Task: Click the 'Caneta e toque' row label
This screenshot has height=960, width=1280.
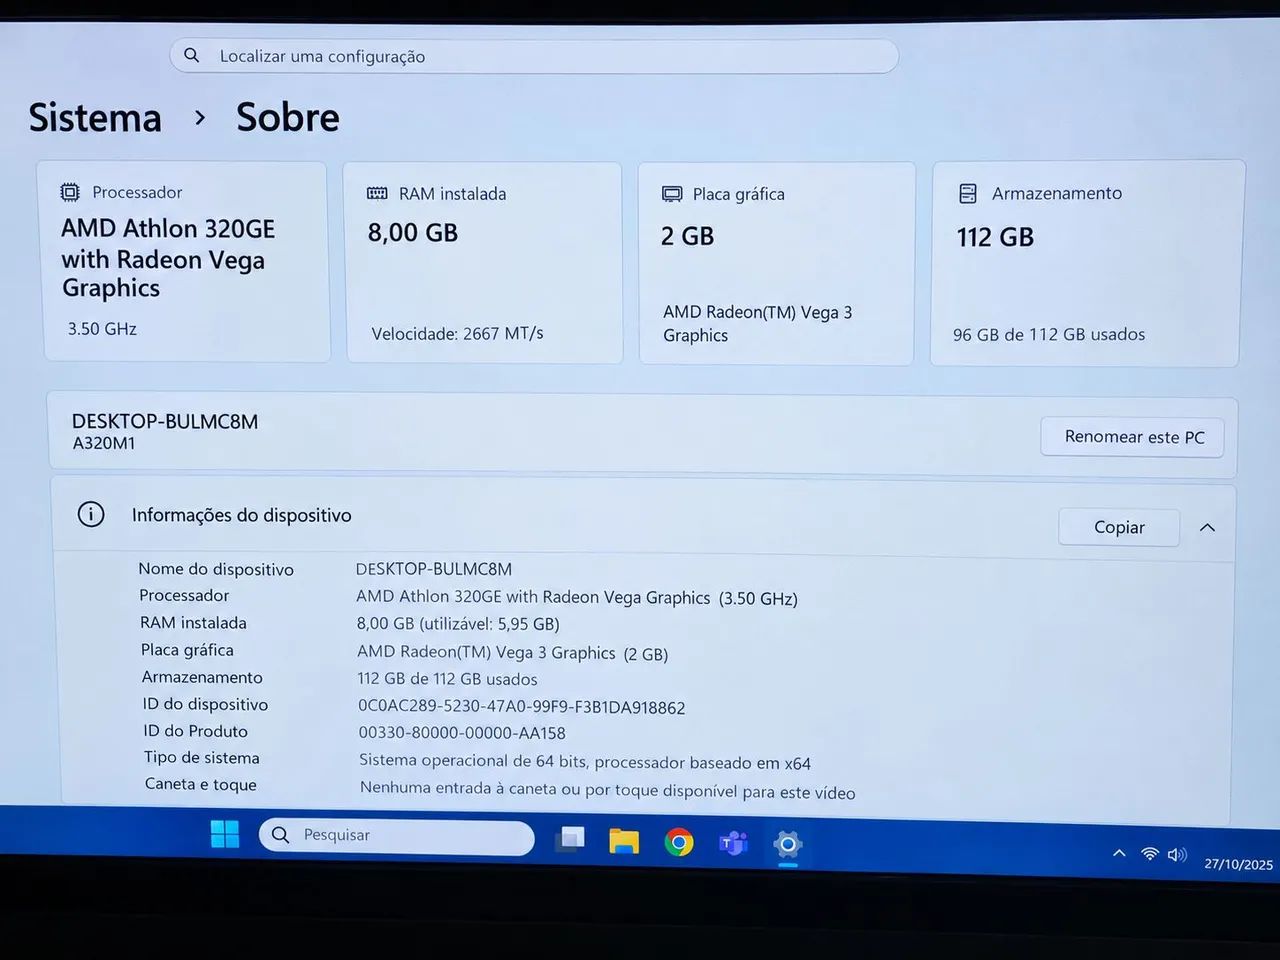Action: tap(201, 784)
